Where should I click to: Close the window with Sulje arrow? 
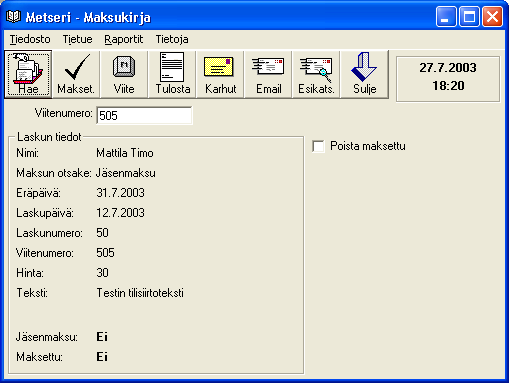[x=364, y=74]
